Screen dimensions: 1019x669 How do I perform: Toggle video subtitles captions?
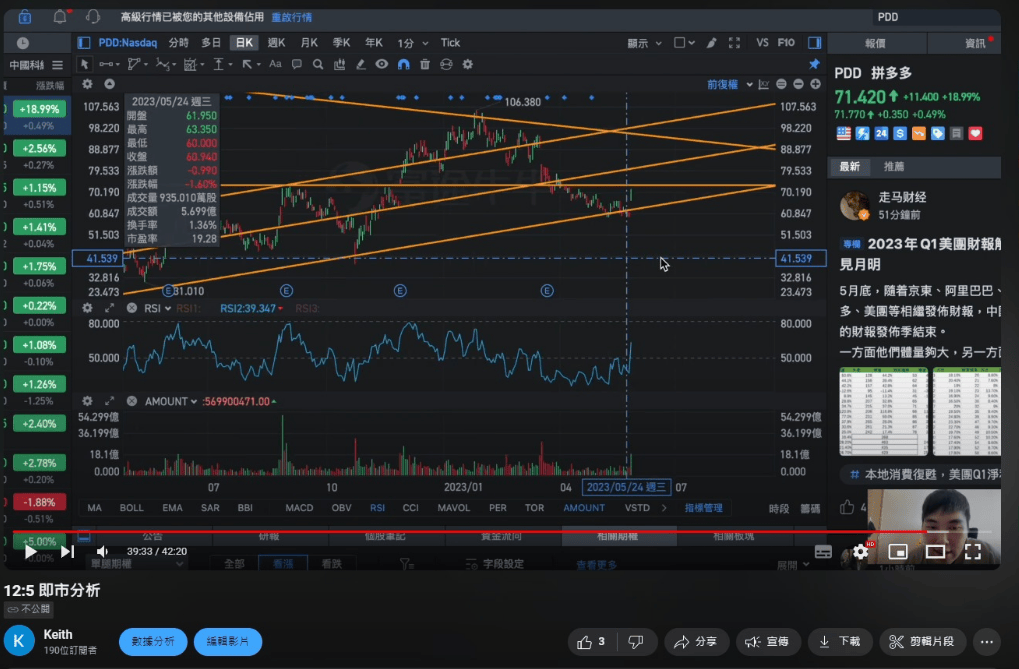click(x=823, y=552)
